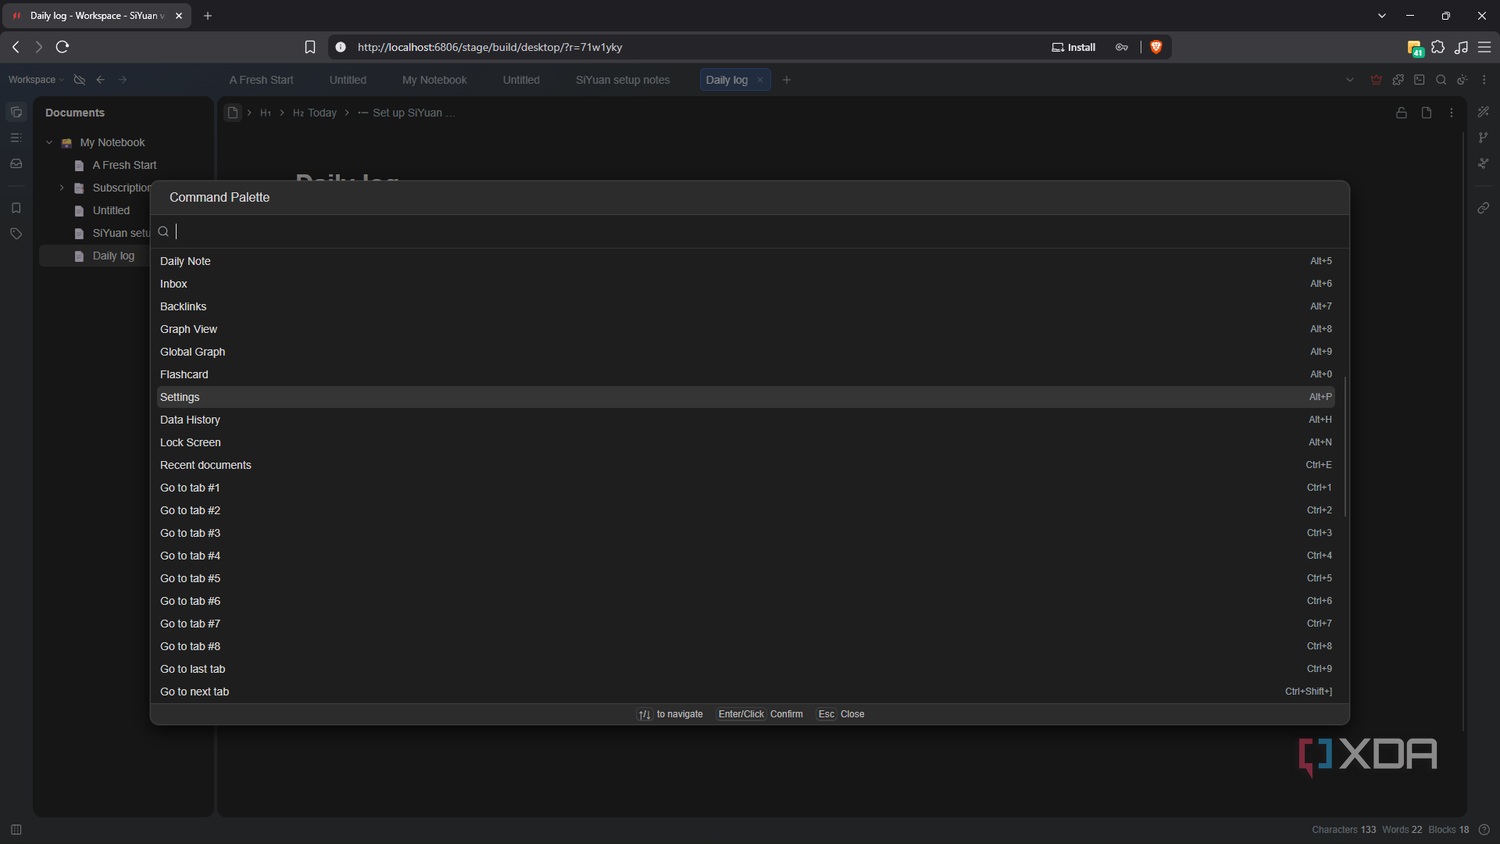Select Data History command

coord(746,420)
